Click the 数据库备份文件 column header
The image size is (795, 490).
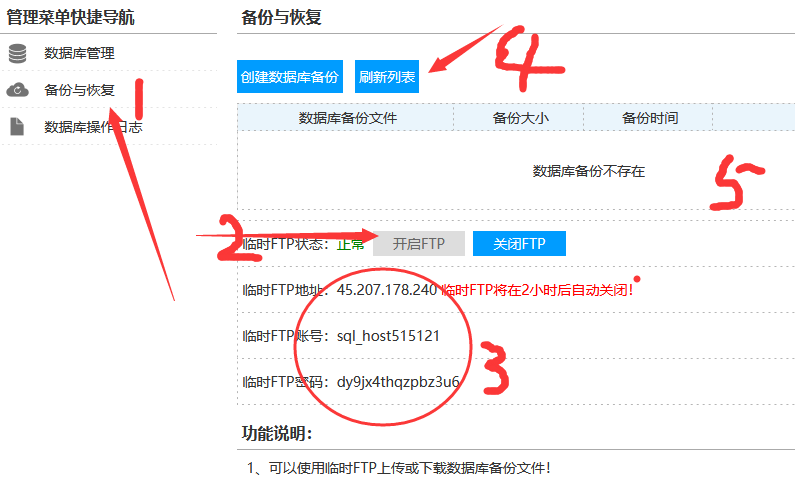click(348, 118)
